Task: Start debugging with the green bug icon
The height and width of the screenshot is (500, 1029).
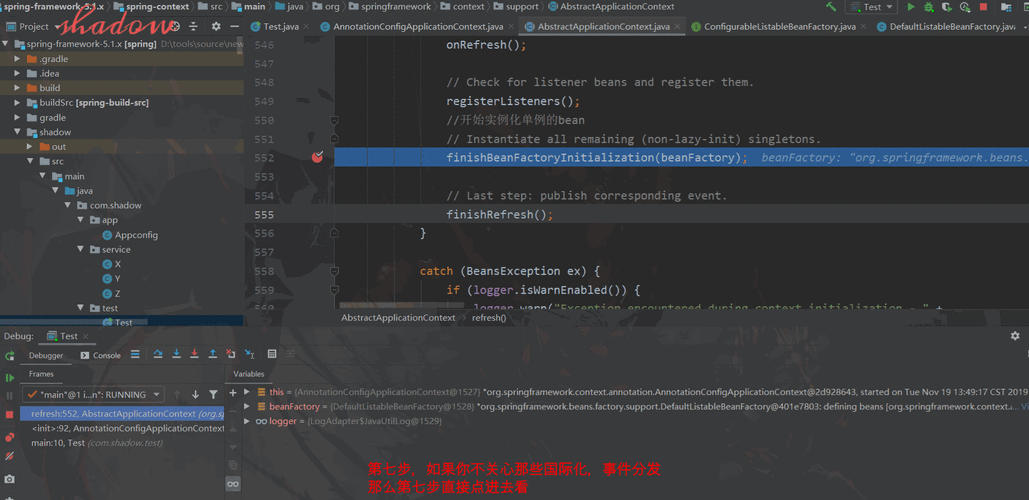Action: point(928,7)
